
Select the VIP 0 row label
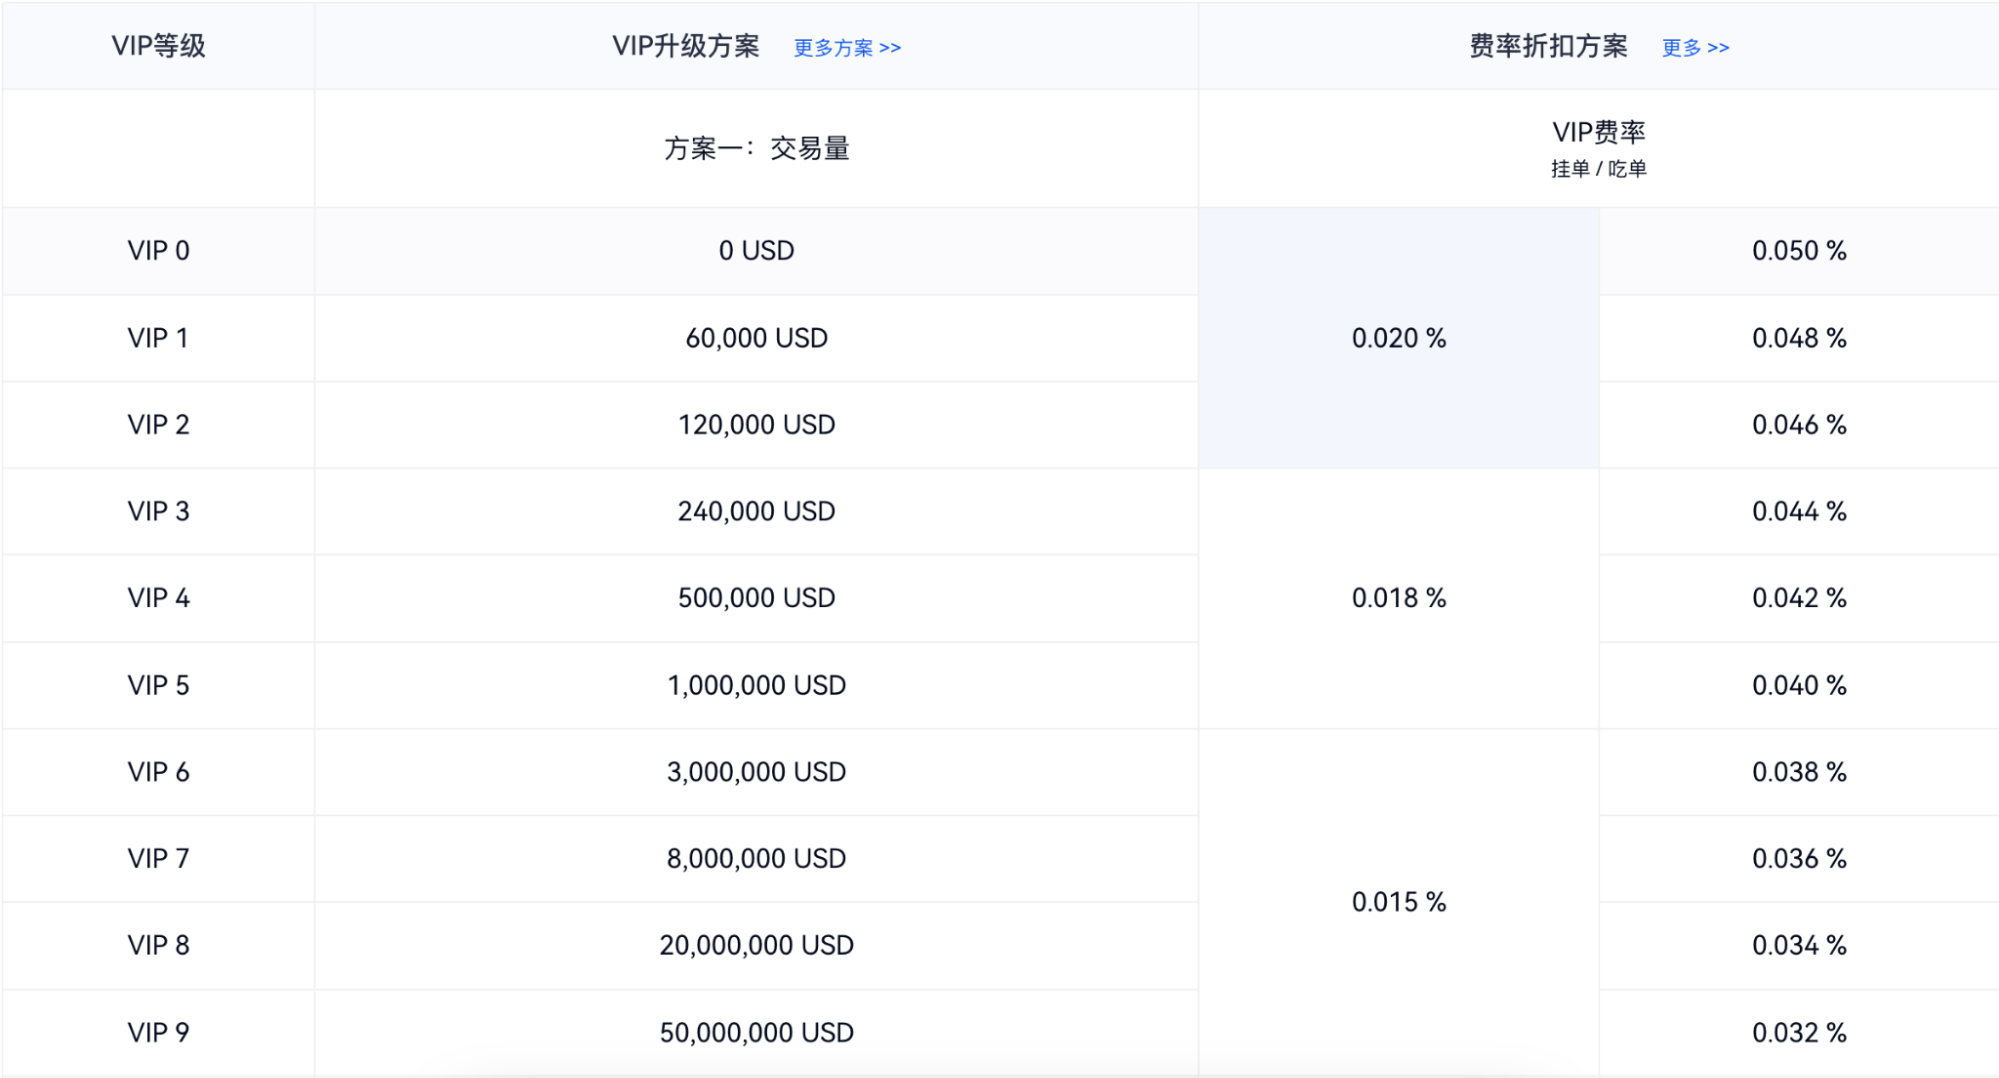(158, 250)
